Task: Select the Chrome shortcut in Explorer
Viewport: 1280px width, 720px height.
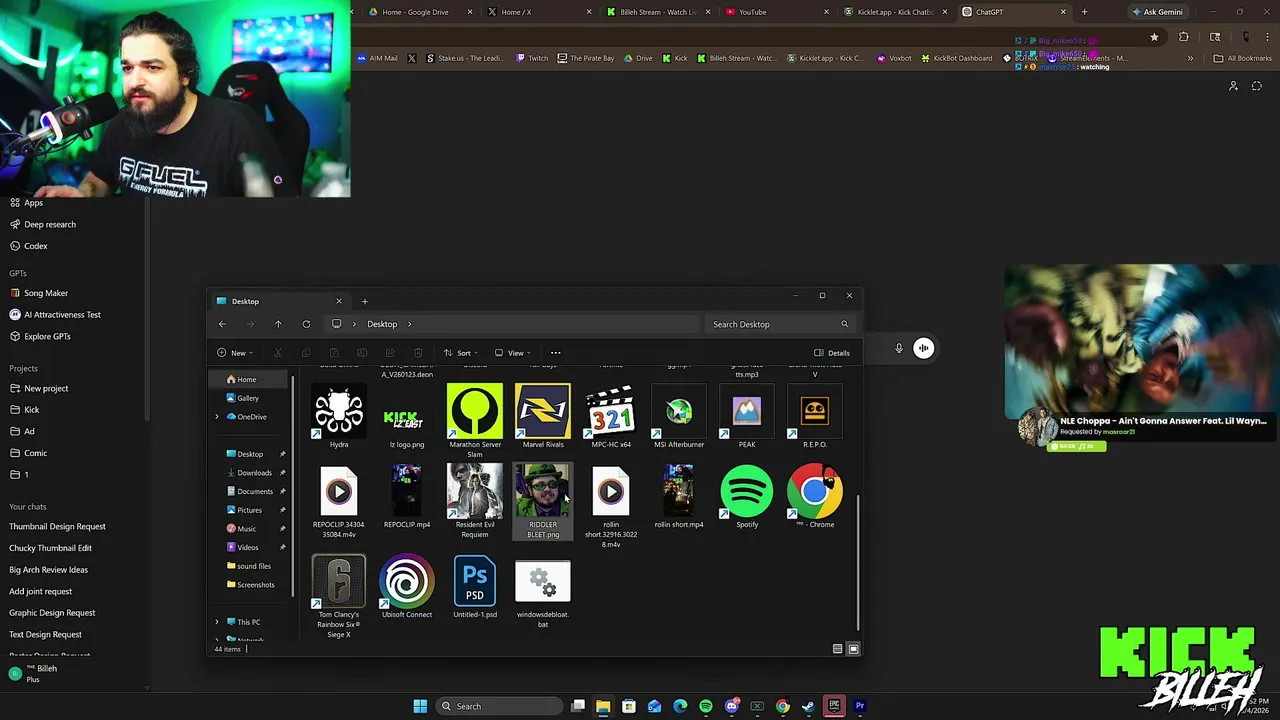Action: click(x=815, y=497)
